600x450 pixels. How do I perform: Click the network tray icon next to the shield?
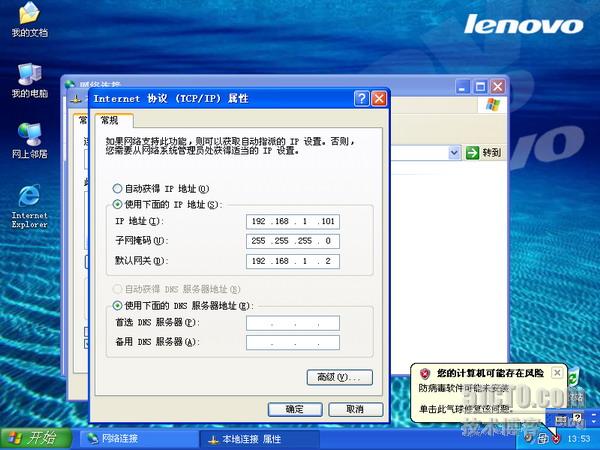543,438
